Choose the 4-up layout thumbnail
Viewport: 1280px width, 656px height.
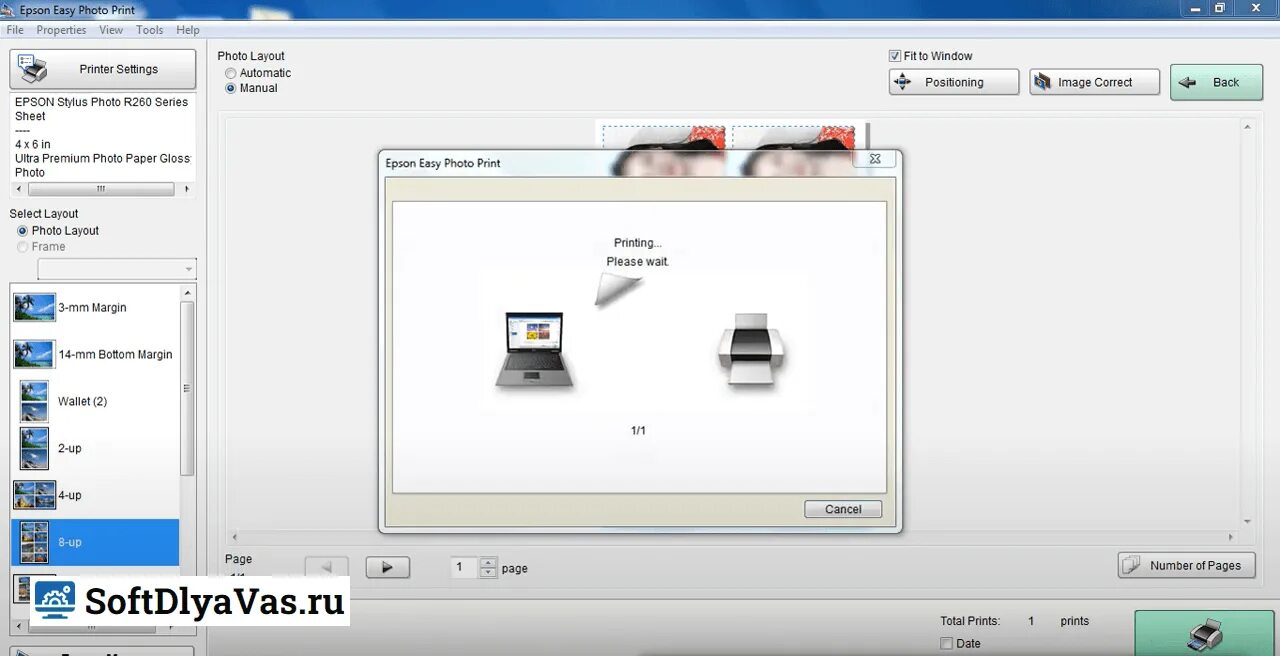(34, 495)
